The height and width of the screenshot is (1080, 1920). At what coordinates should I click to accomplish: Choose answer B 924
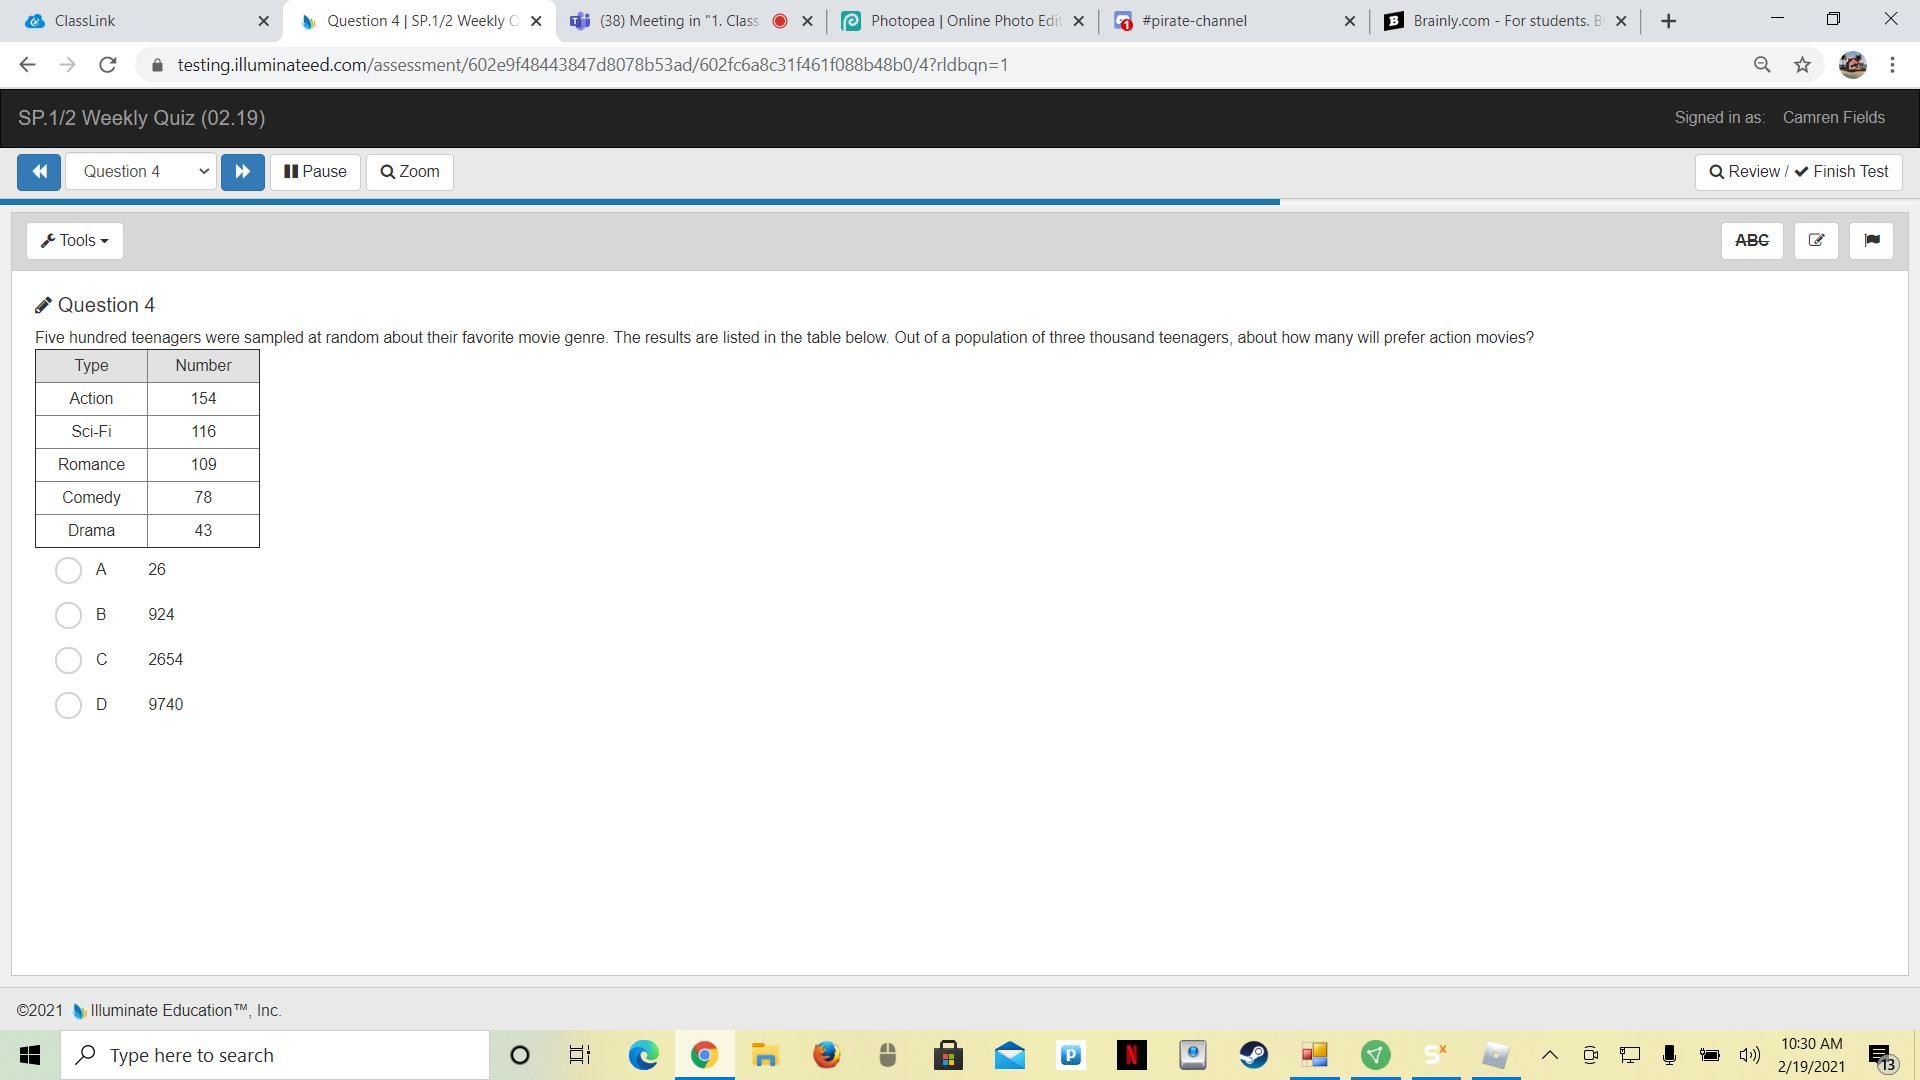(68, 615)
